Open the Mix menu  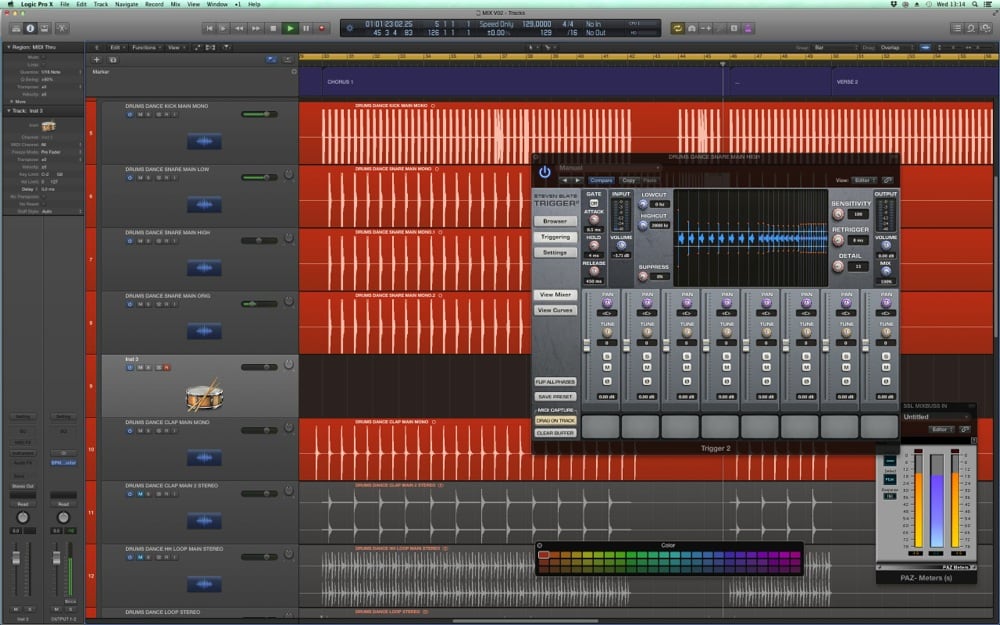click(175, 4)
